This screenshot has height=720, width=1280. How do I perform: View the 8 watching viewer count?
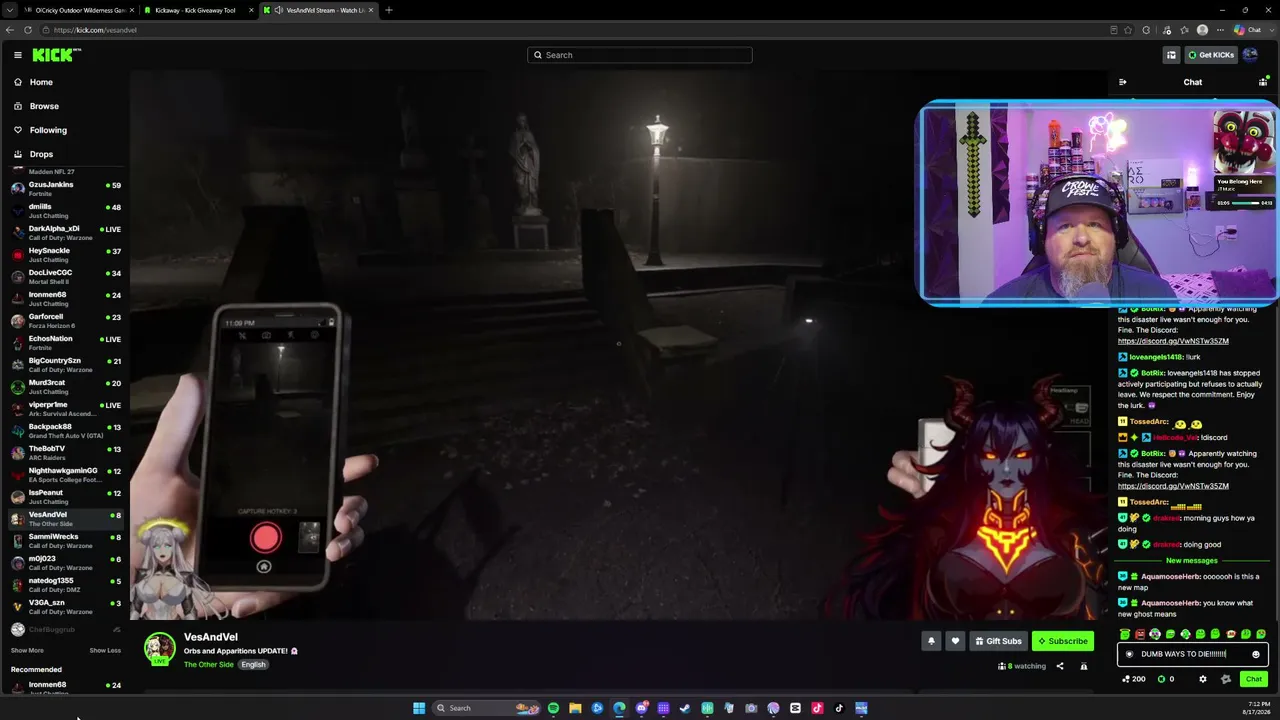(1022, 666)
